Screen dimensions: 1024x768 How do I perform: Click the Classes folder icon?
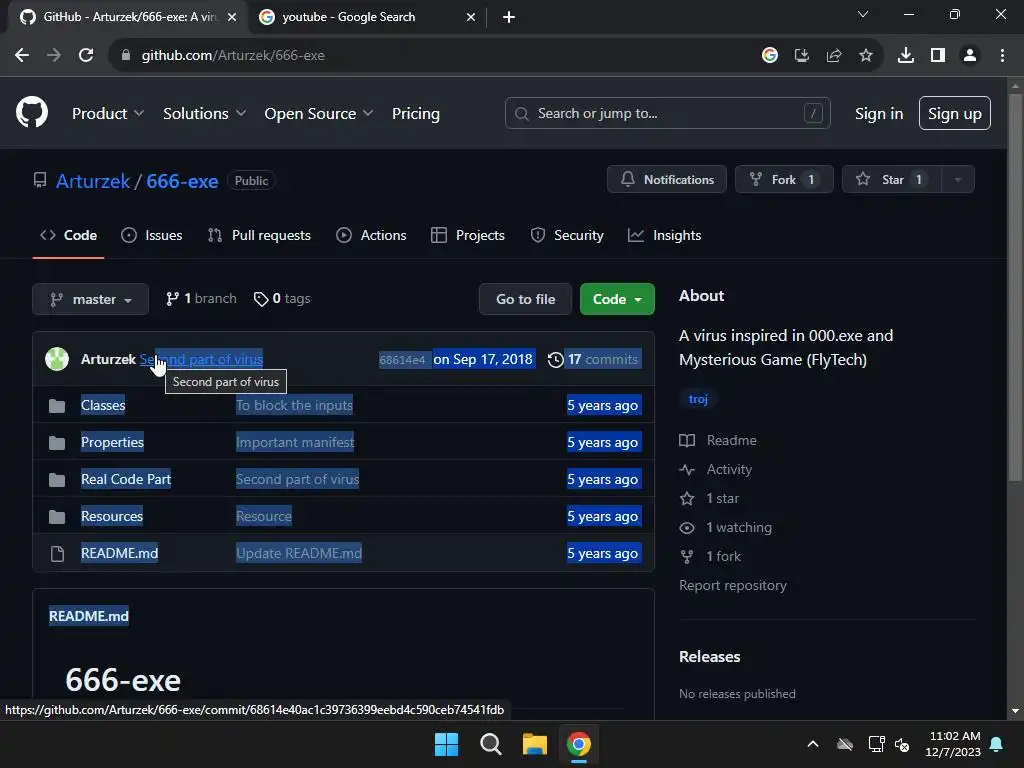click(x=57, y=406)
